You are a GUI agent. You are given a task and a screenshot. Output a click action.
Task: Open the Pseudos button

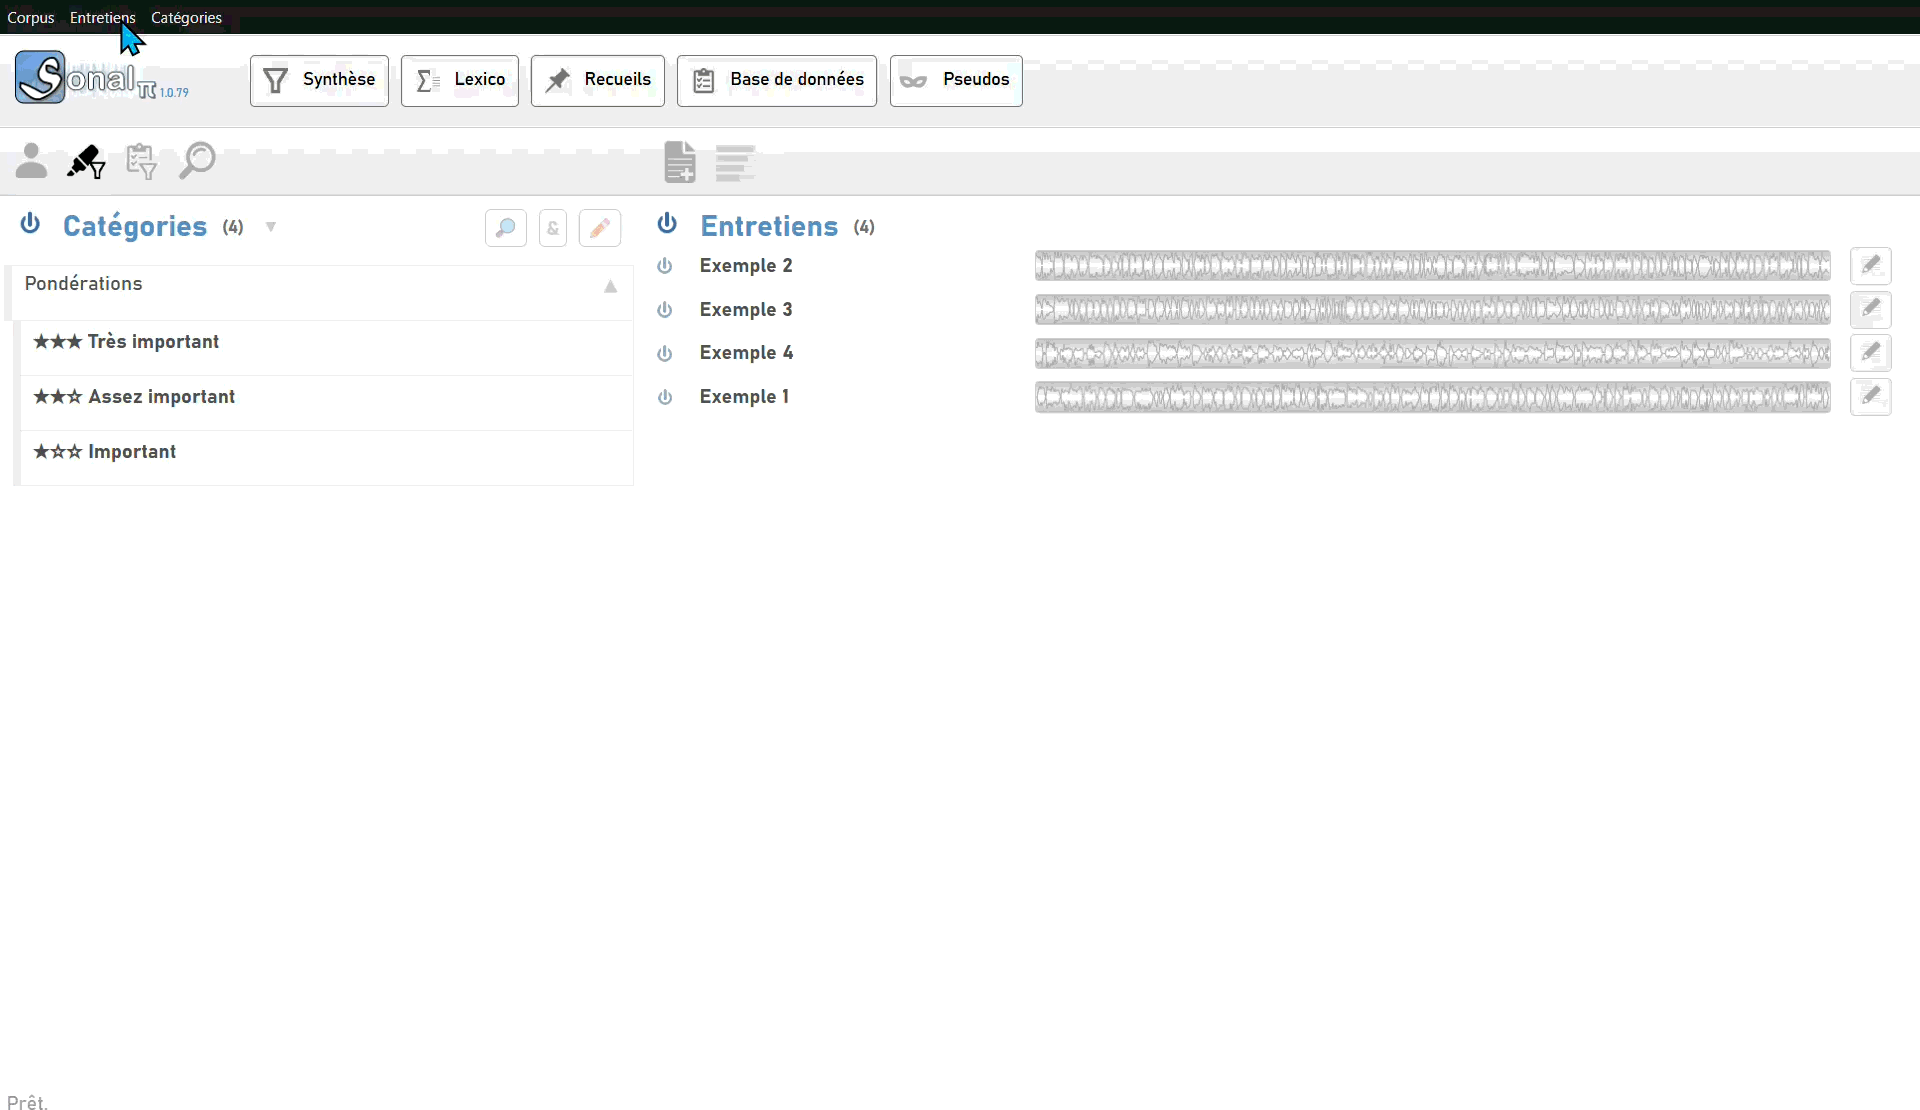[x=956, y=80]
